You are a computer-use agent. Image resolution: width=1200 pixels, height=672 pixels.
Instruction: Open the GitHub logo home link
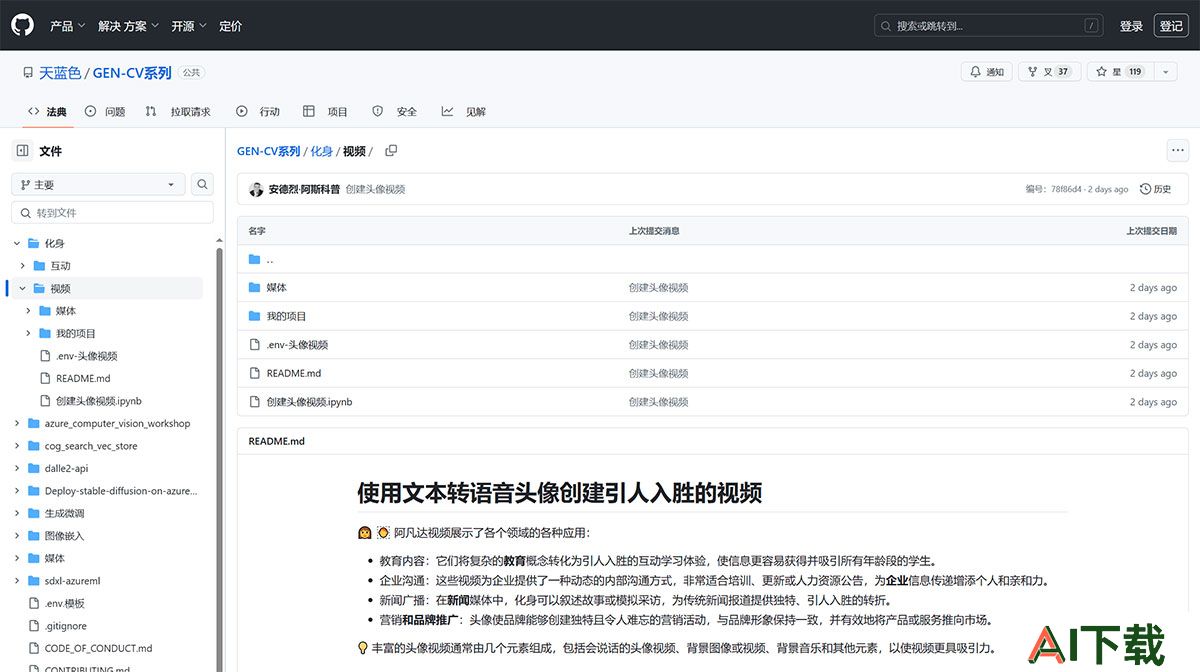pos(22,25)
